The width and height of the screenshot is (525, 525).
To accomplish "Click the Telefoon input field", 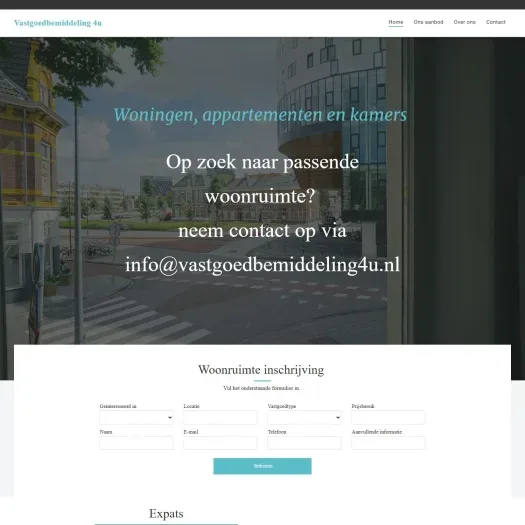I will click(304, 443).
